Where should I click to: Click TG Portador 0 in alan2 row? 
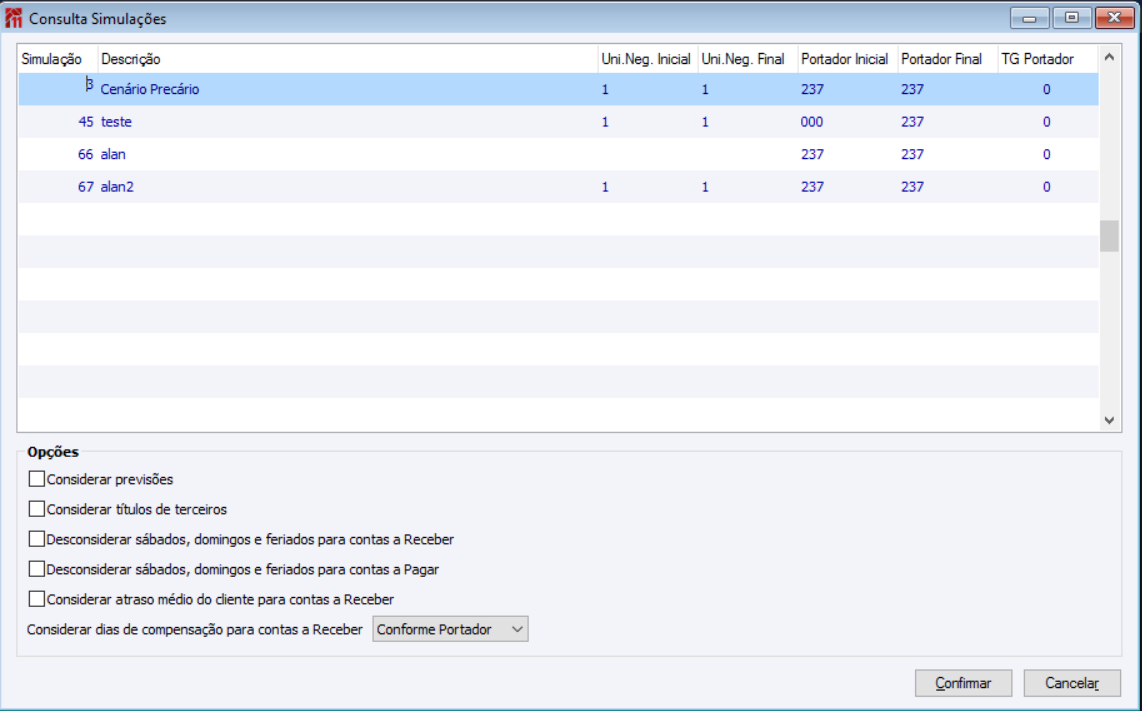tap(1047, 186)
